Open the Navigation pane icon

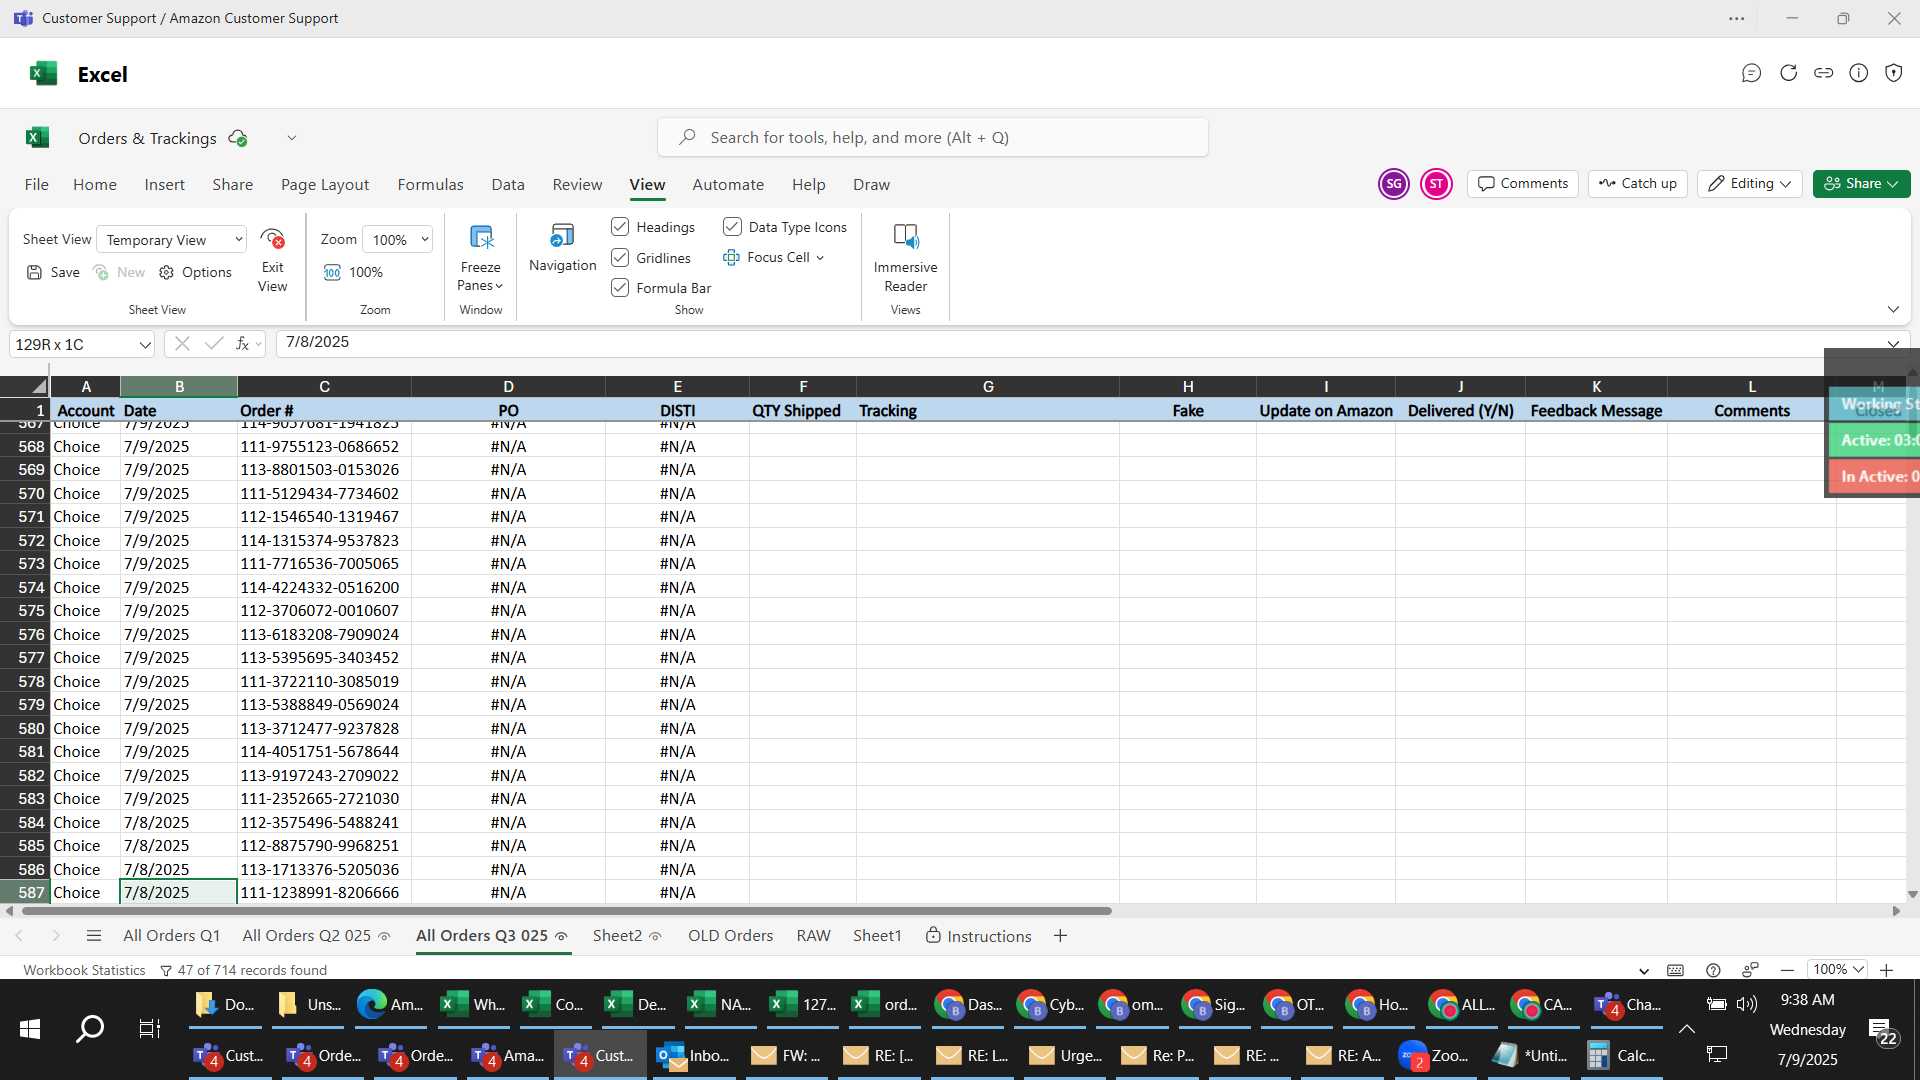[562, 236]
